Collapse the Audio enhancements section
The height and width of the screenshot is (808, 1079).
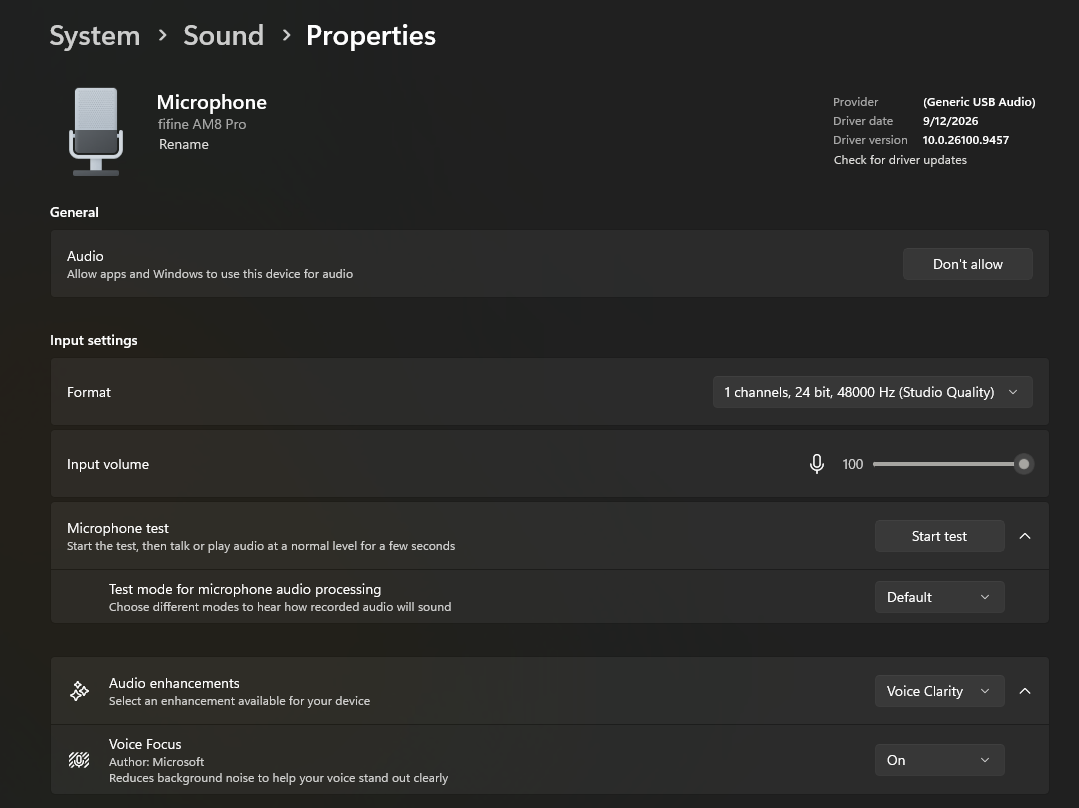point(1025,691)
